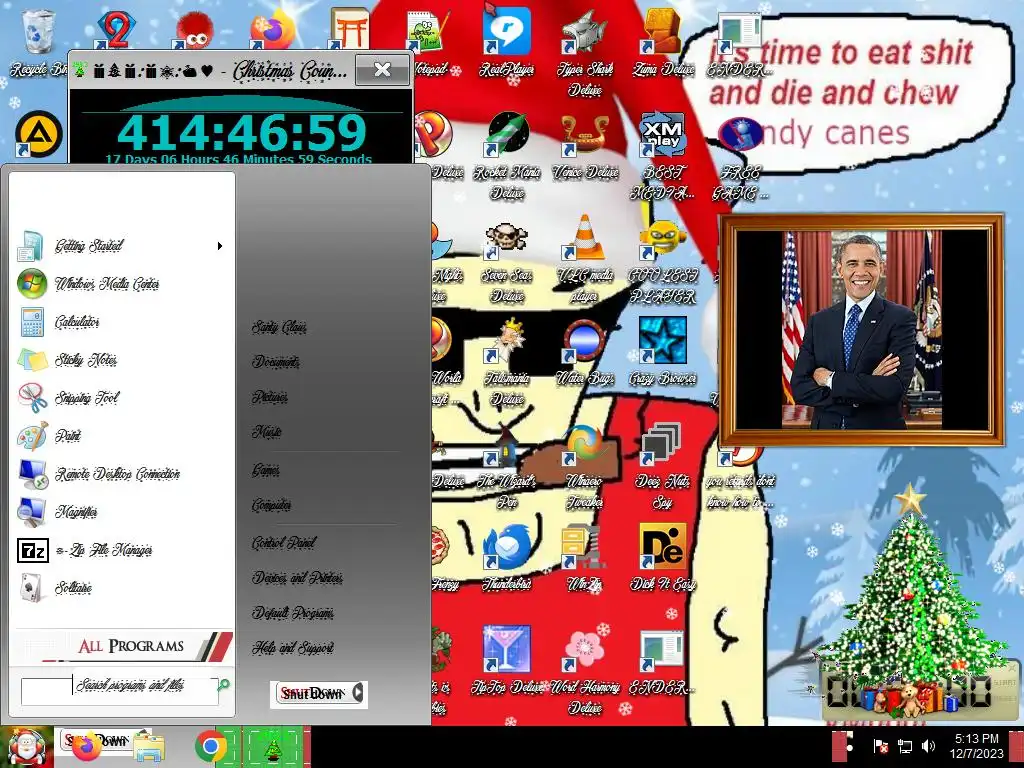
Task: Open the COOLEST PLAYER smiley shortcut
Action: point(662,261)
